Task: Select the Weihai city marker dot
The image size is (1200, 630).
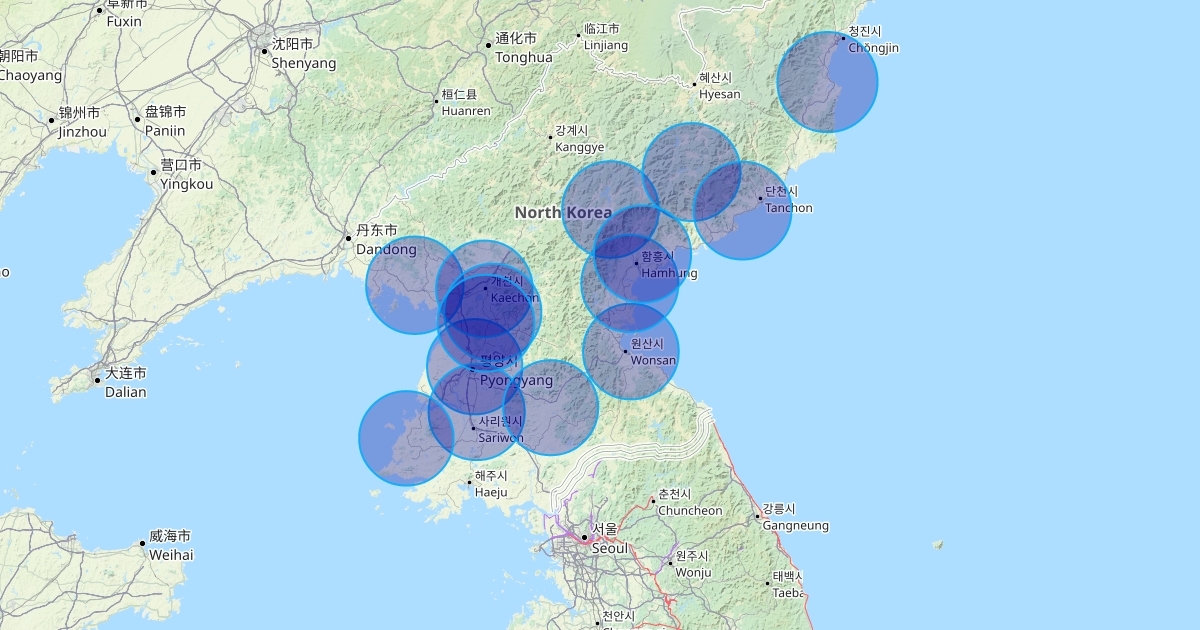Action: [x=142, y=544]
